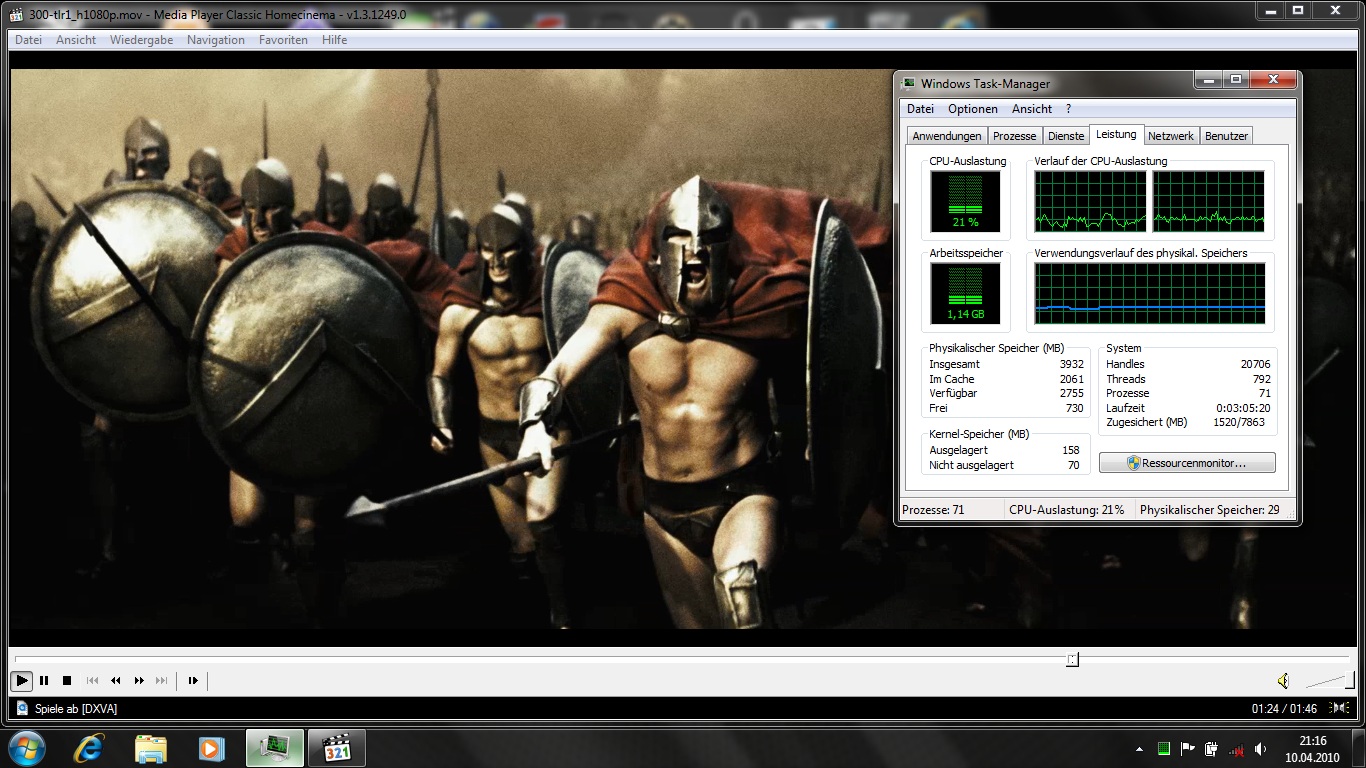Switch to the Dienste tab
1366x768 pixels.
point(1066,136)
